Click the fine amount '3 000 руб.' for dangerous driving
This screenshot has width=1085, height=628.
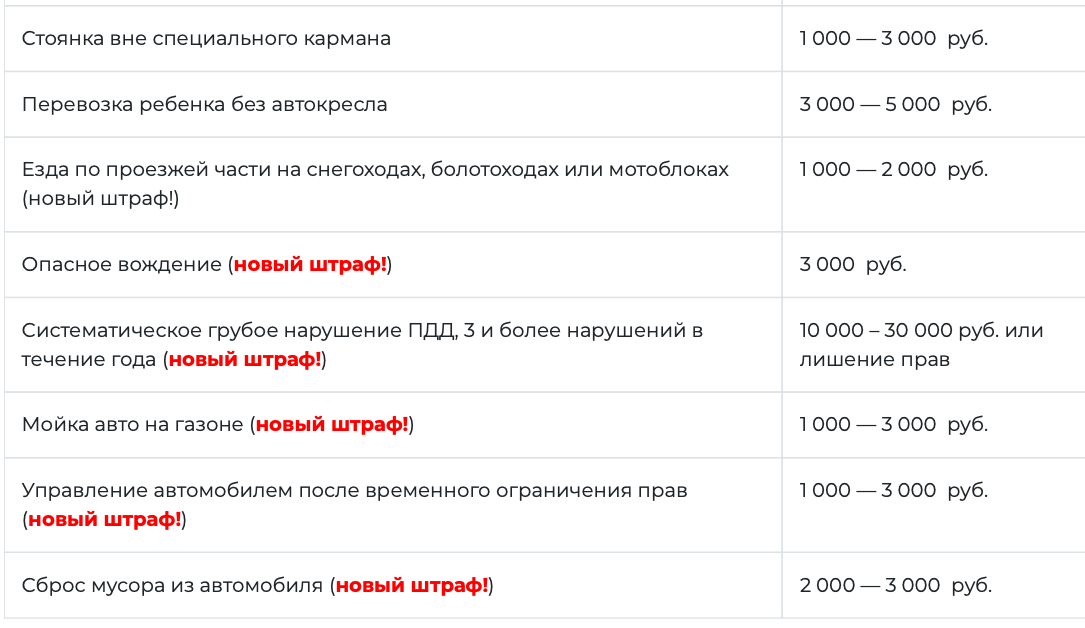click(x=852, y=264)
